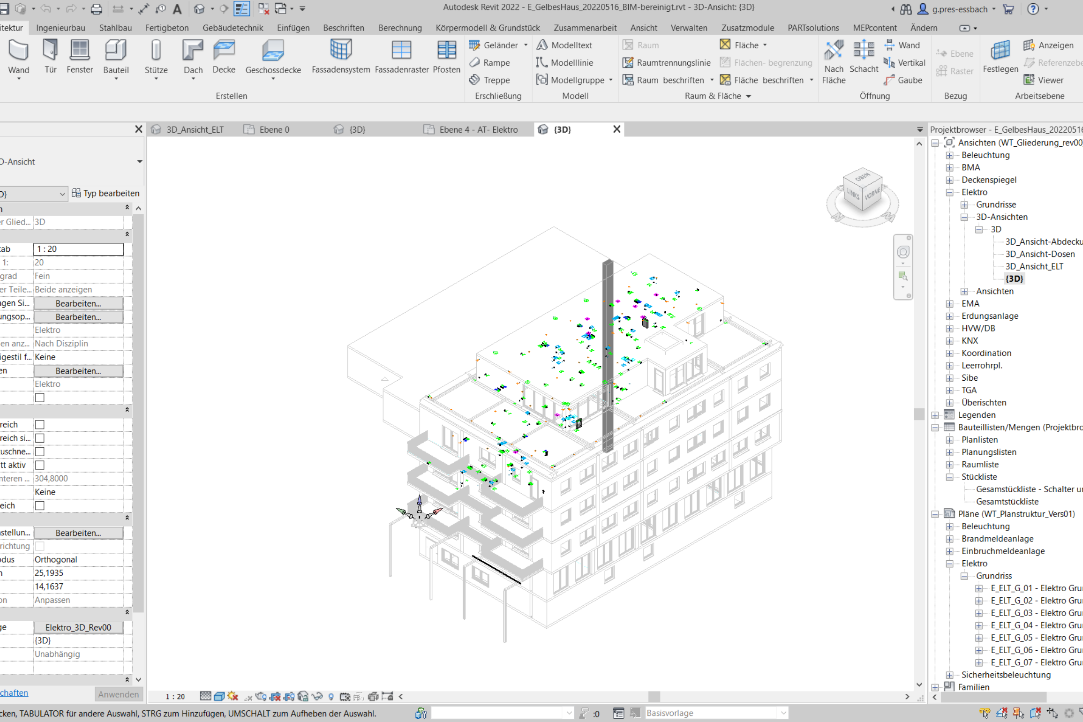Select the Tür (door) tool
Viewport: 1083px width, 722px height.
50,56
